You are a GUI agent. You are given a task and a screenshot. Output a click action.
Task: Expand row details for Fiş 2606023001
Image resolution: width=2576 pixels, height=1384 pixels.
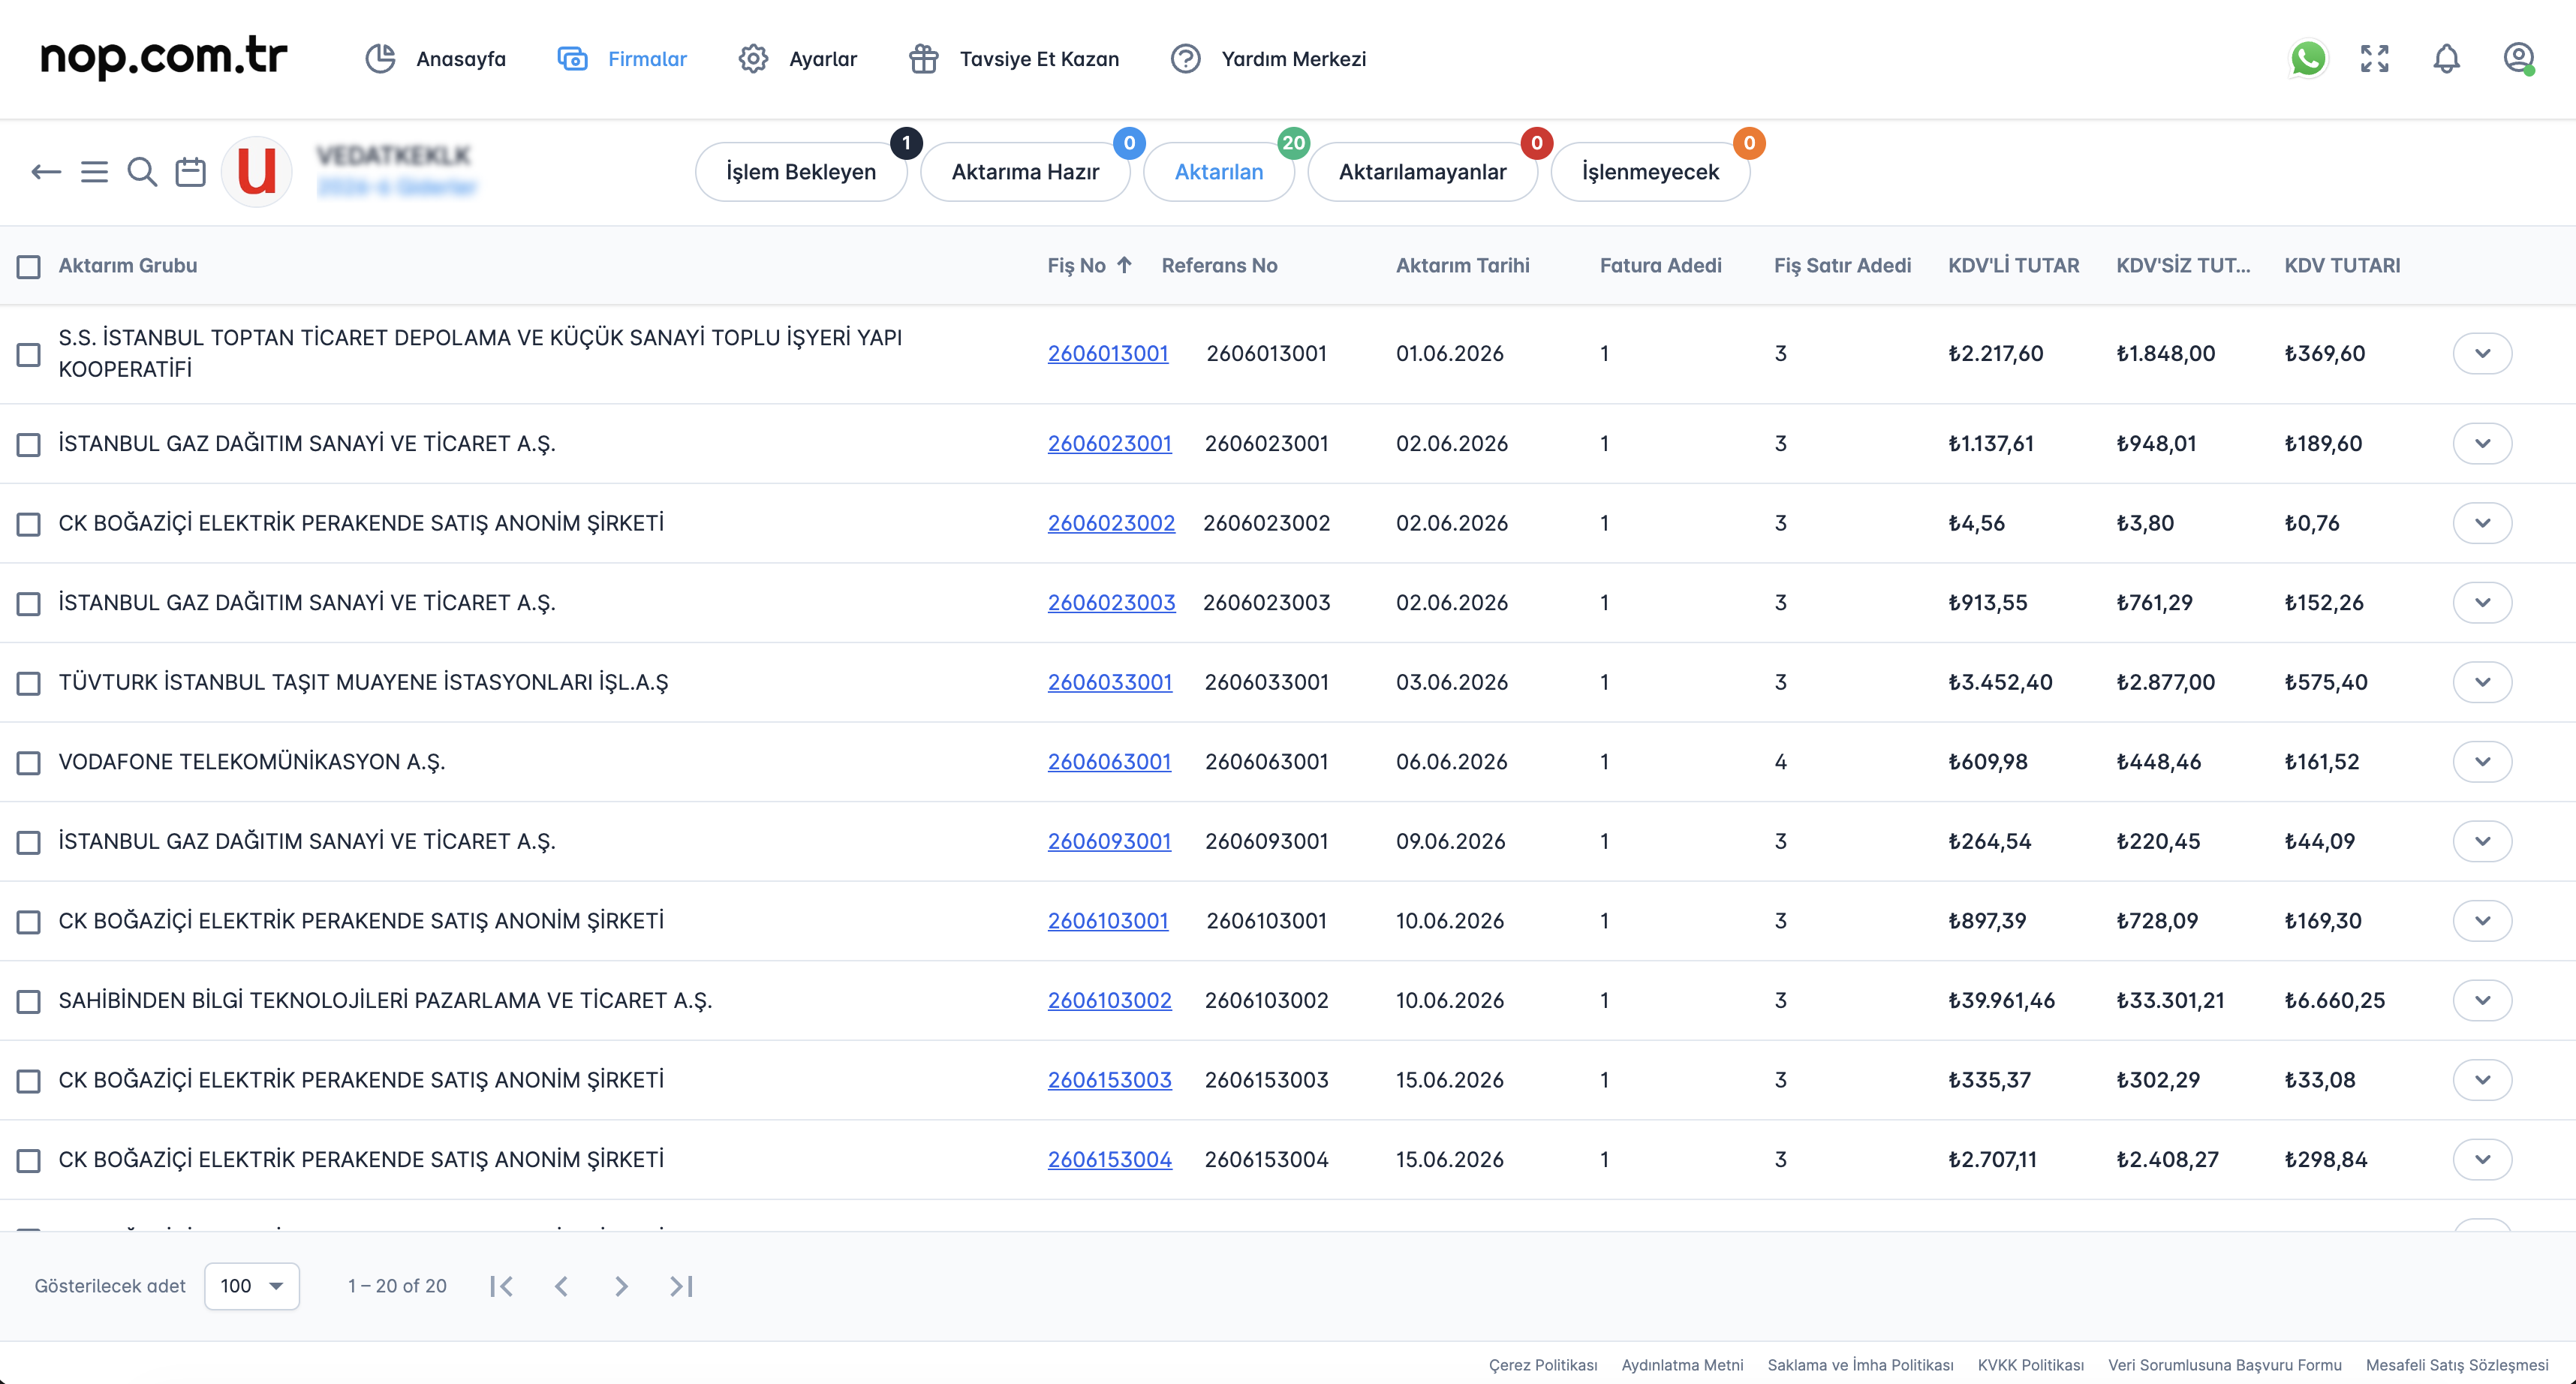[2482, 443]
